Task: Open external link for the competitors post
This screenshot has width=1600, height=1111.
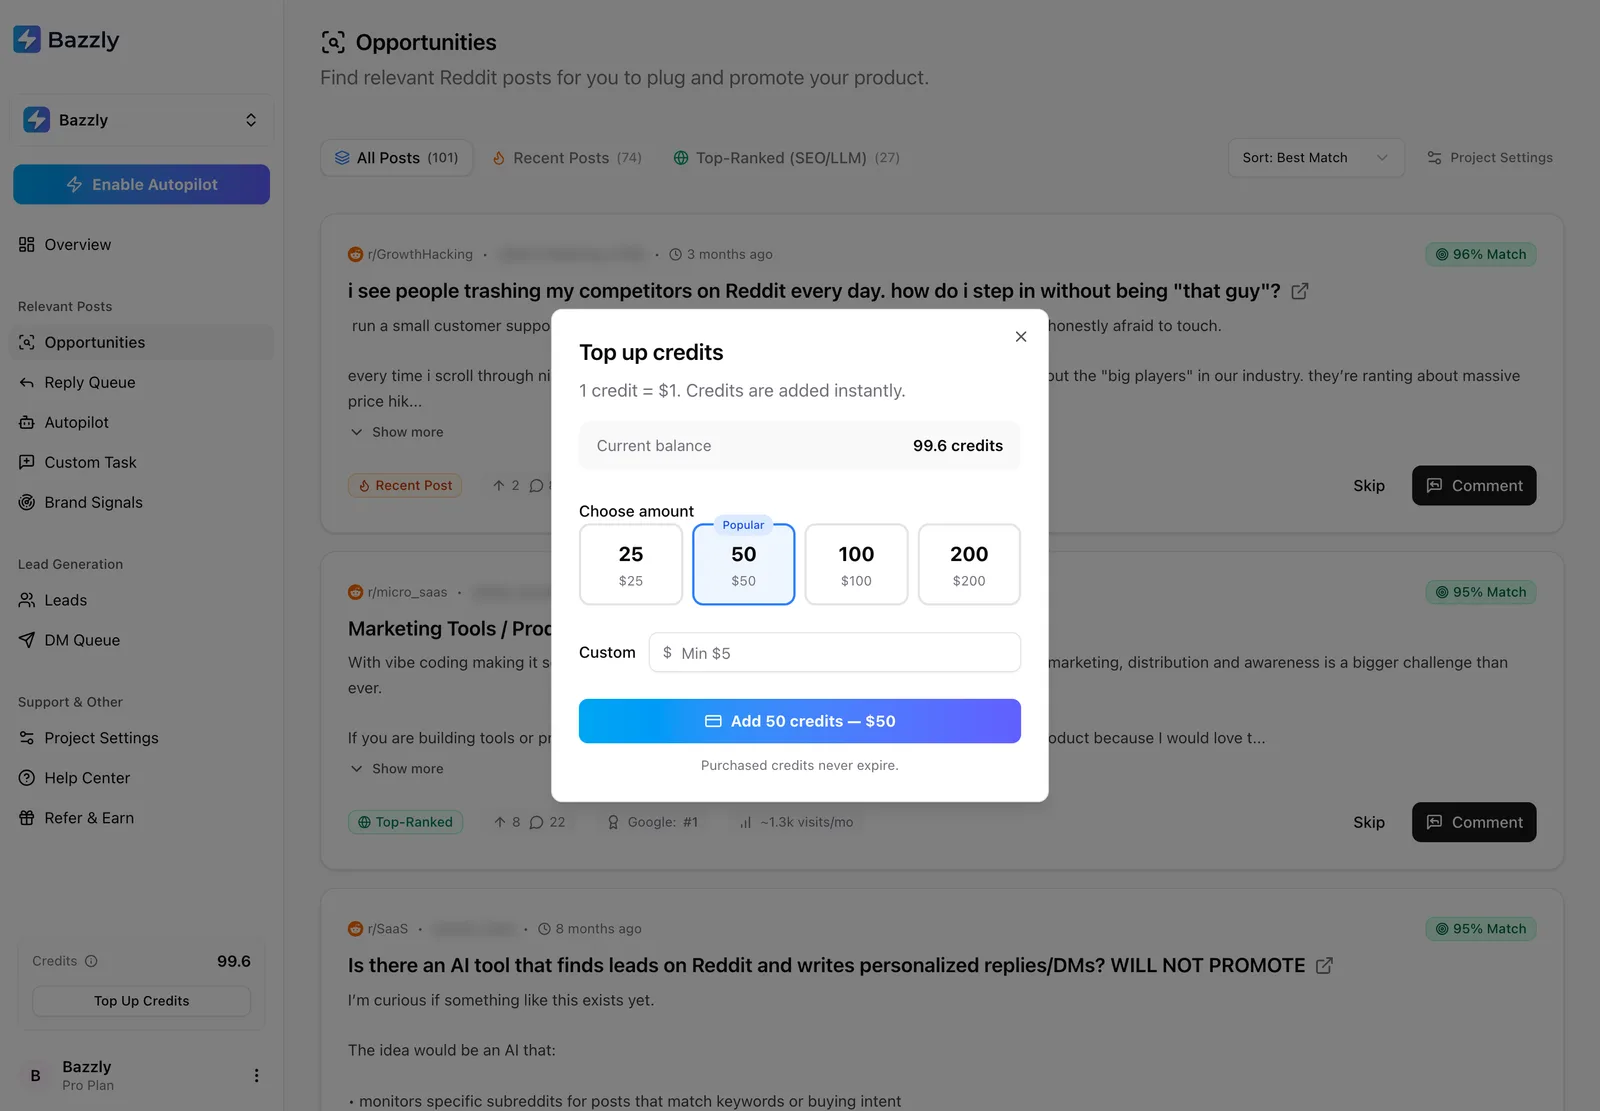Action: coord(1300,292)
